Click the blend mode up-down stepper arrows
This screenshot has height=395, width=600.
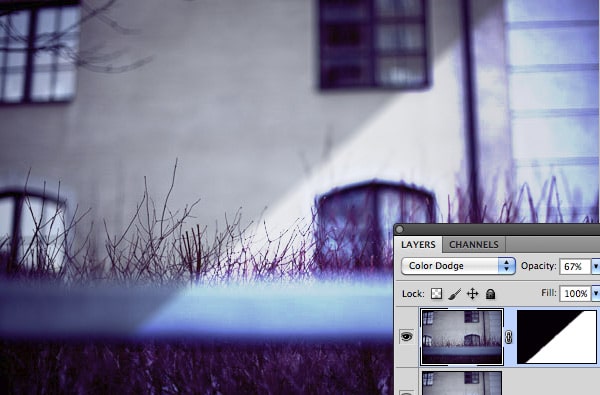[506, 266]
